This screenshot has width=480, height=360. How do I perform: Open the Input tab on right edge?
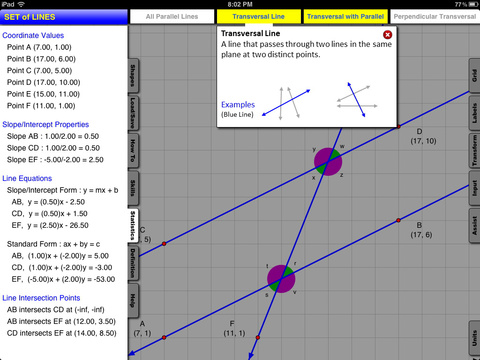(x=474, y=188)
